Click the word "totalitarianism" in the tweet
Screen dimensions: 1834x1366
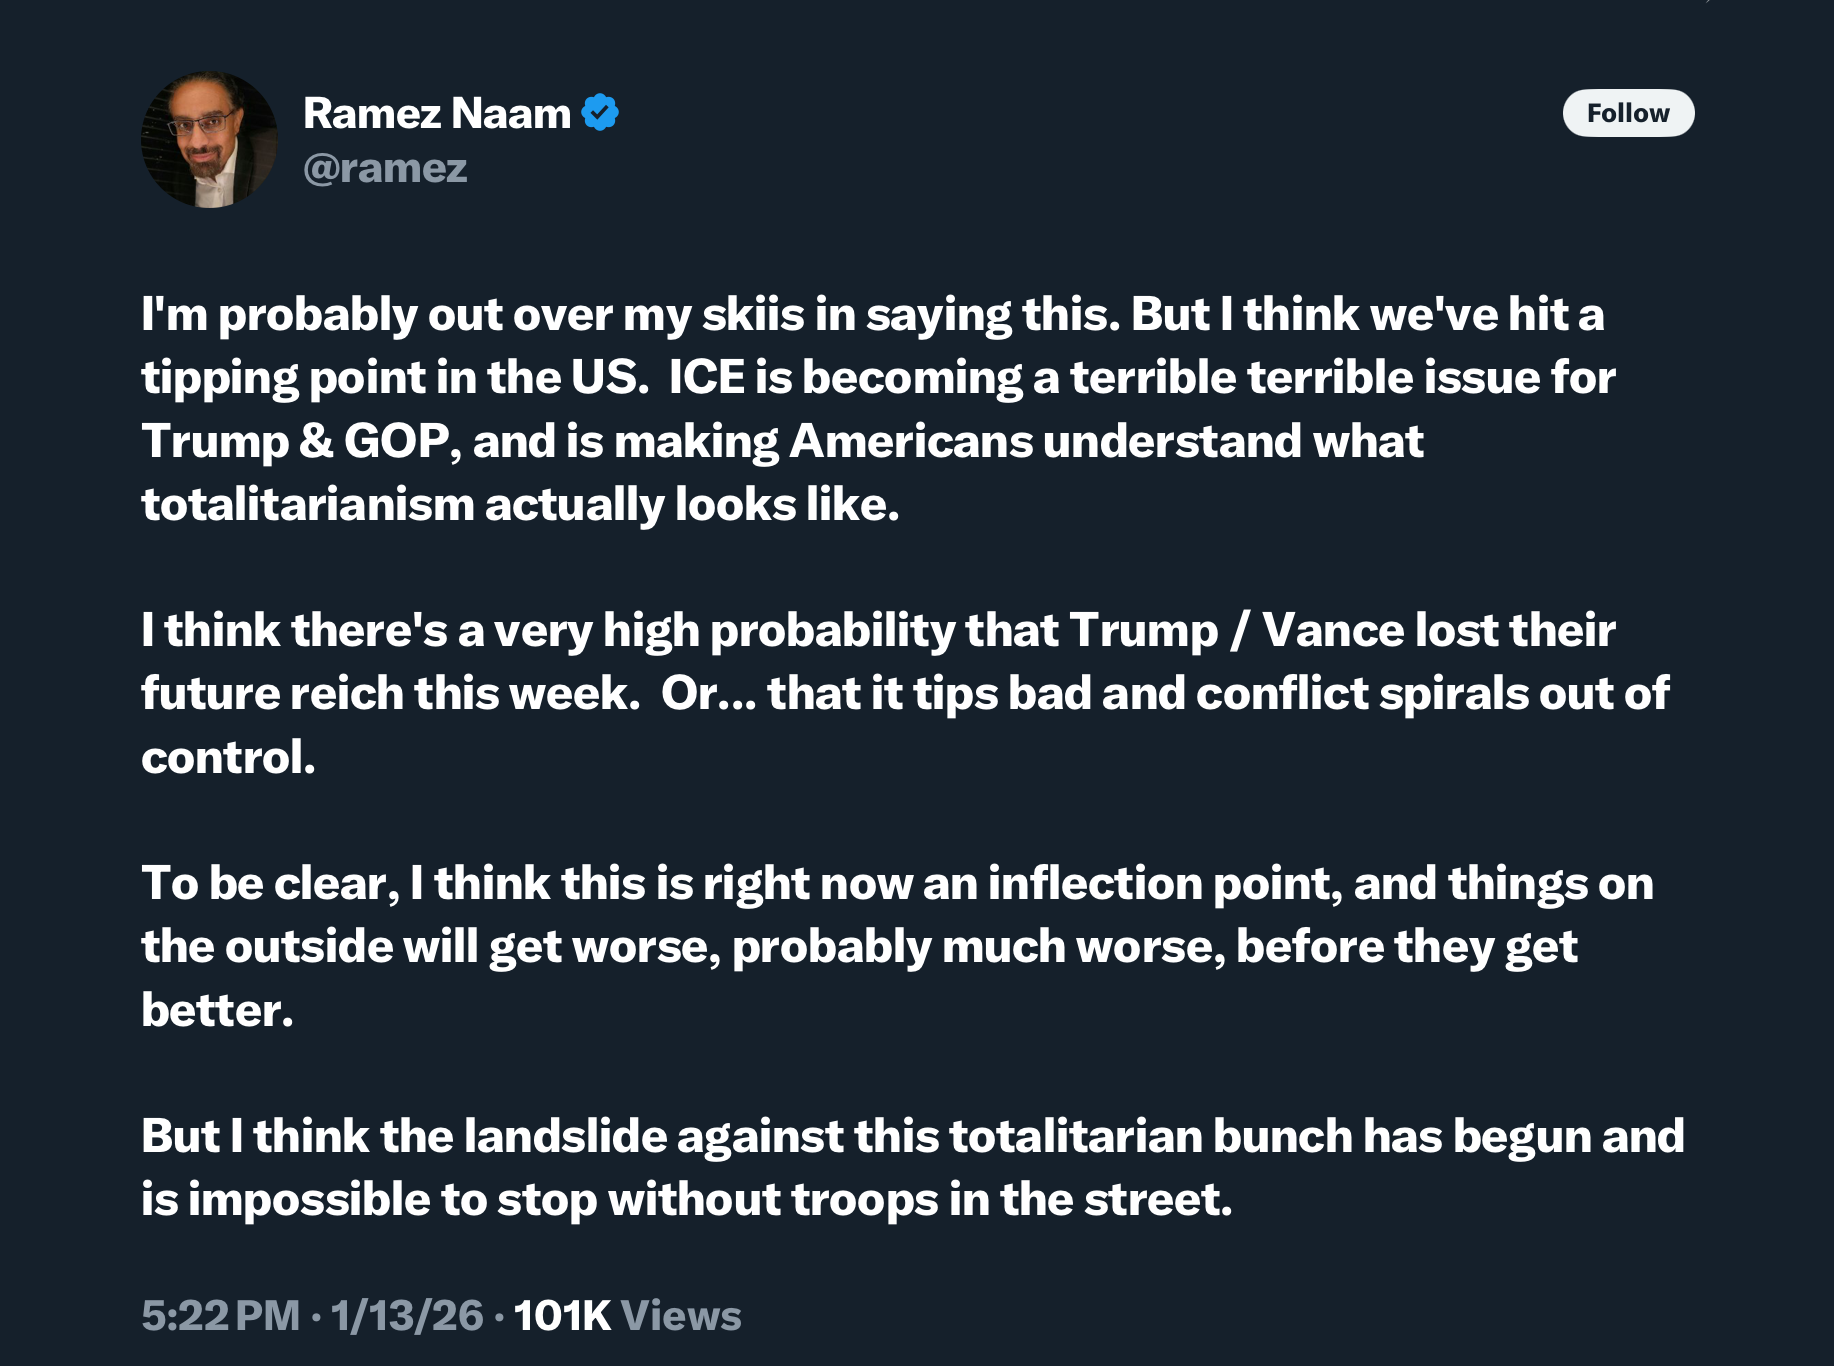pos(308,504)
